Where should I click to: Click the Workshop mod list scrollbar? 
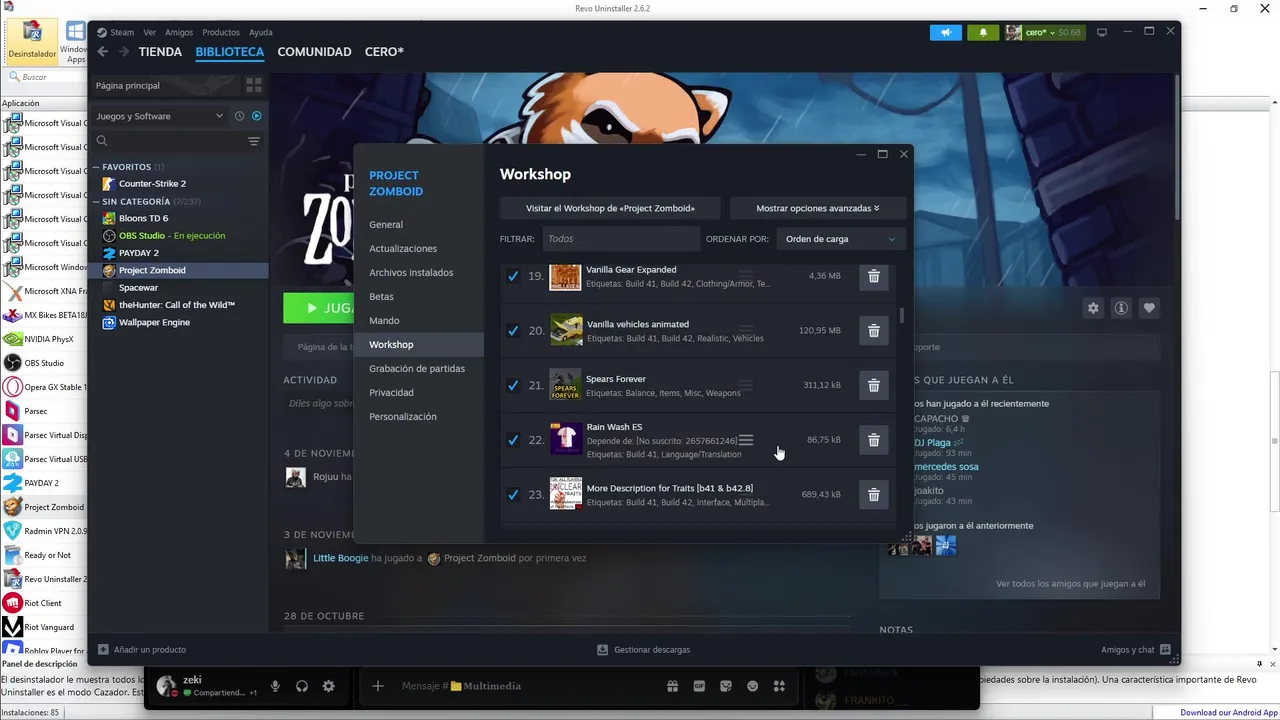coord(901,316)
